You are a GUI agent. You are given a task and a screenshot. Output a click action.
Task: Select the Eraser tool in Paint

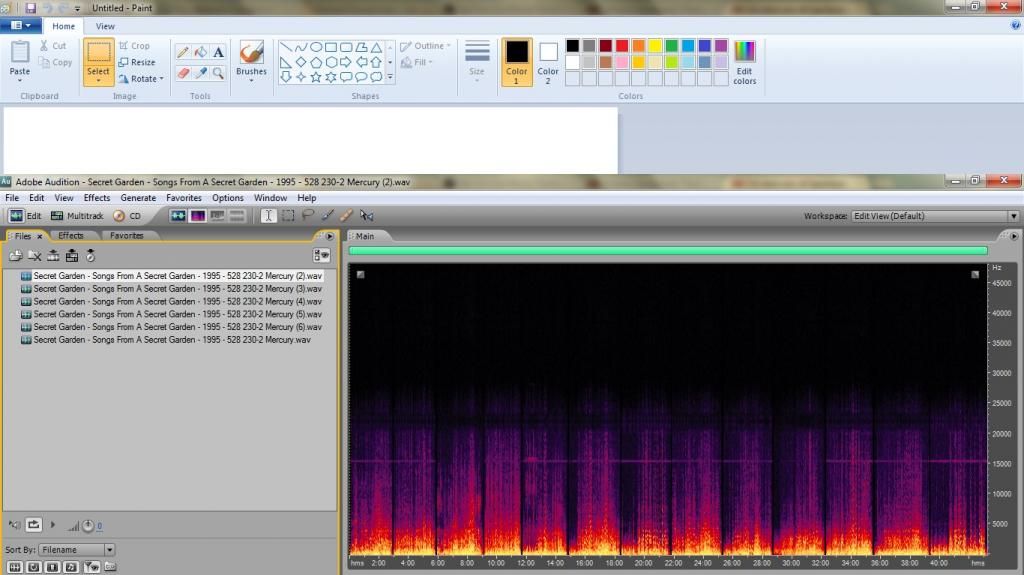pos(183,73)
